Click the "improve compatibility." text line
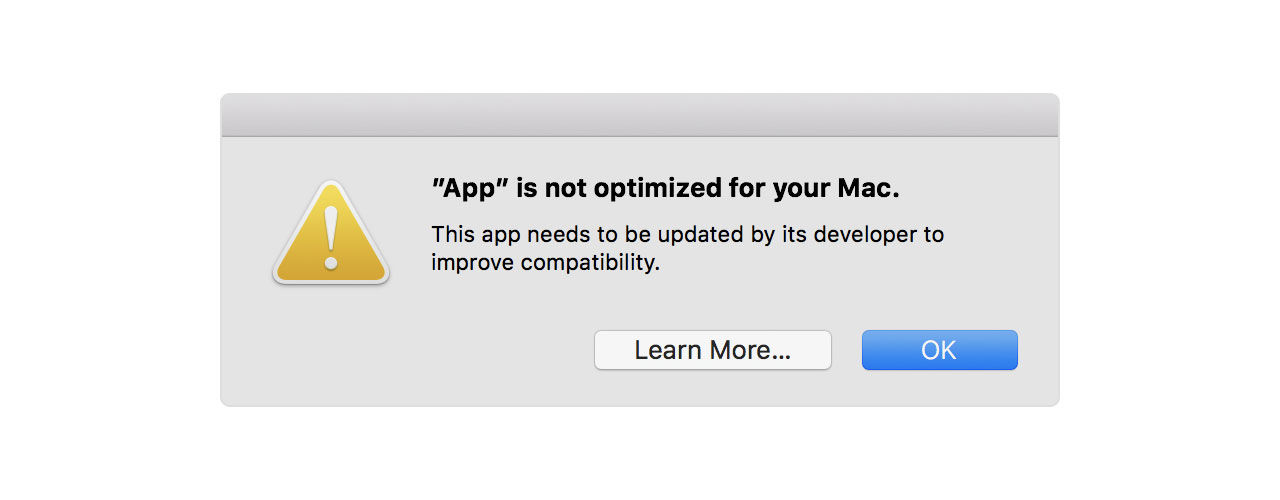This screenshot has width=1280, height=500. click(x=546, y=265)
